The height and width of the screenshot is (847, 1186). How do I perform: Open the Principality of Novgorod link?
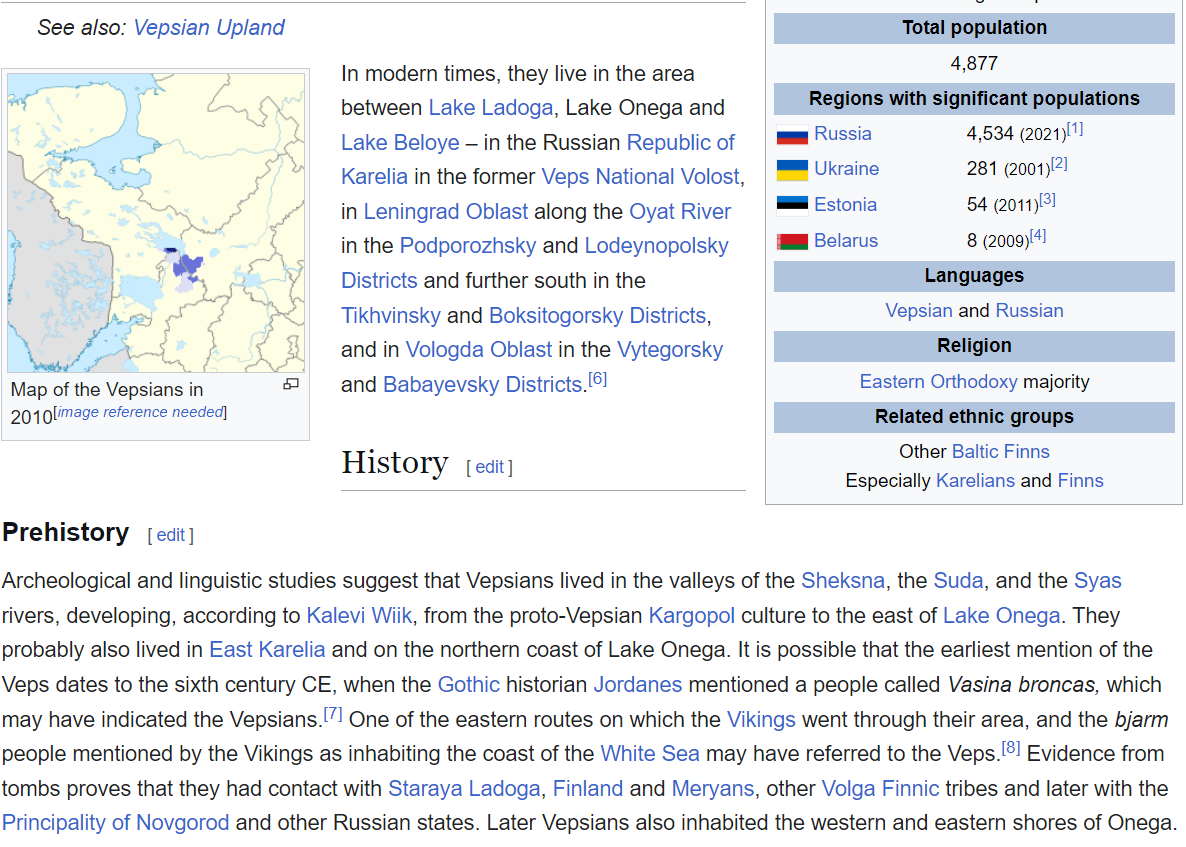pyautogui.click(x=115, y=823)
